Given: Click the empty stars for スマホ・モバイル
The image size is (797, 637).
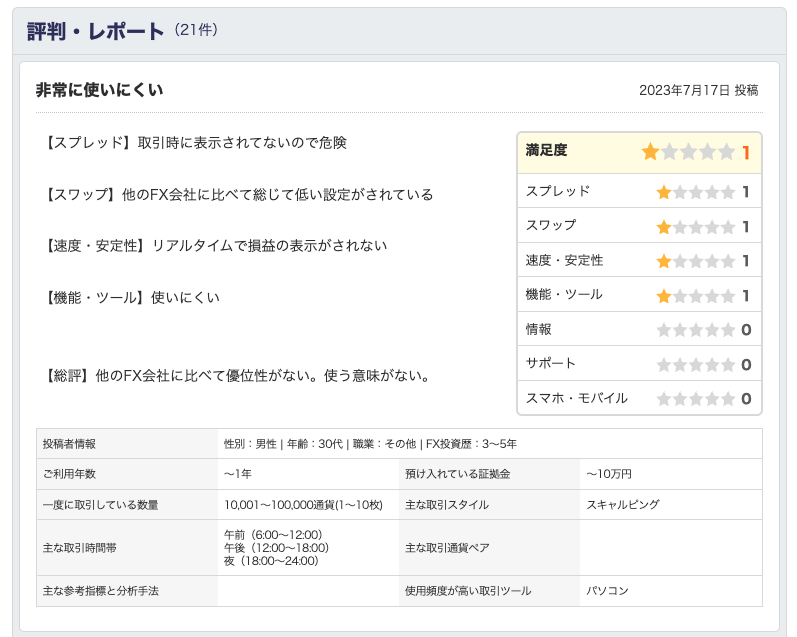Looking at the screenshot, I should click(695, 399).
